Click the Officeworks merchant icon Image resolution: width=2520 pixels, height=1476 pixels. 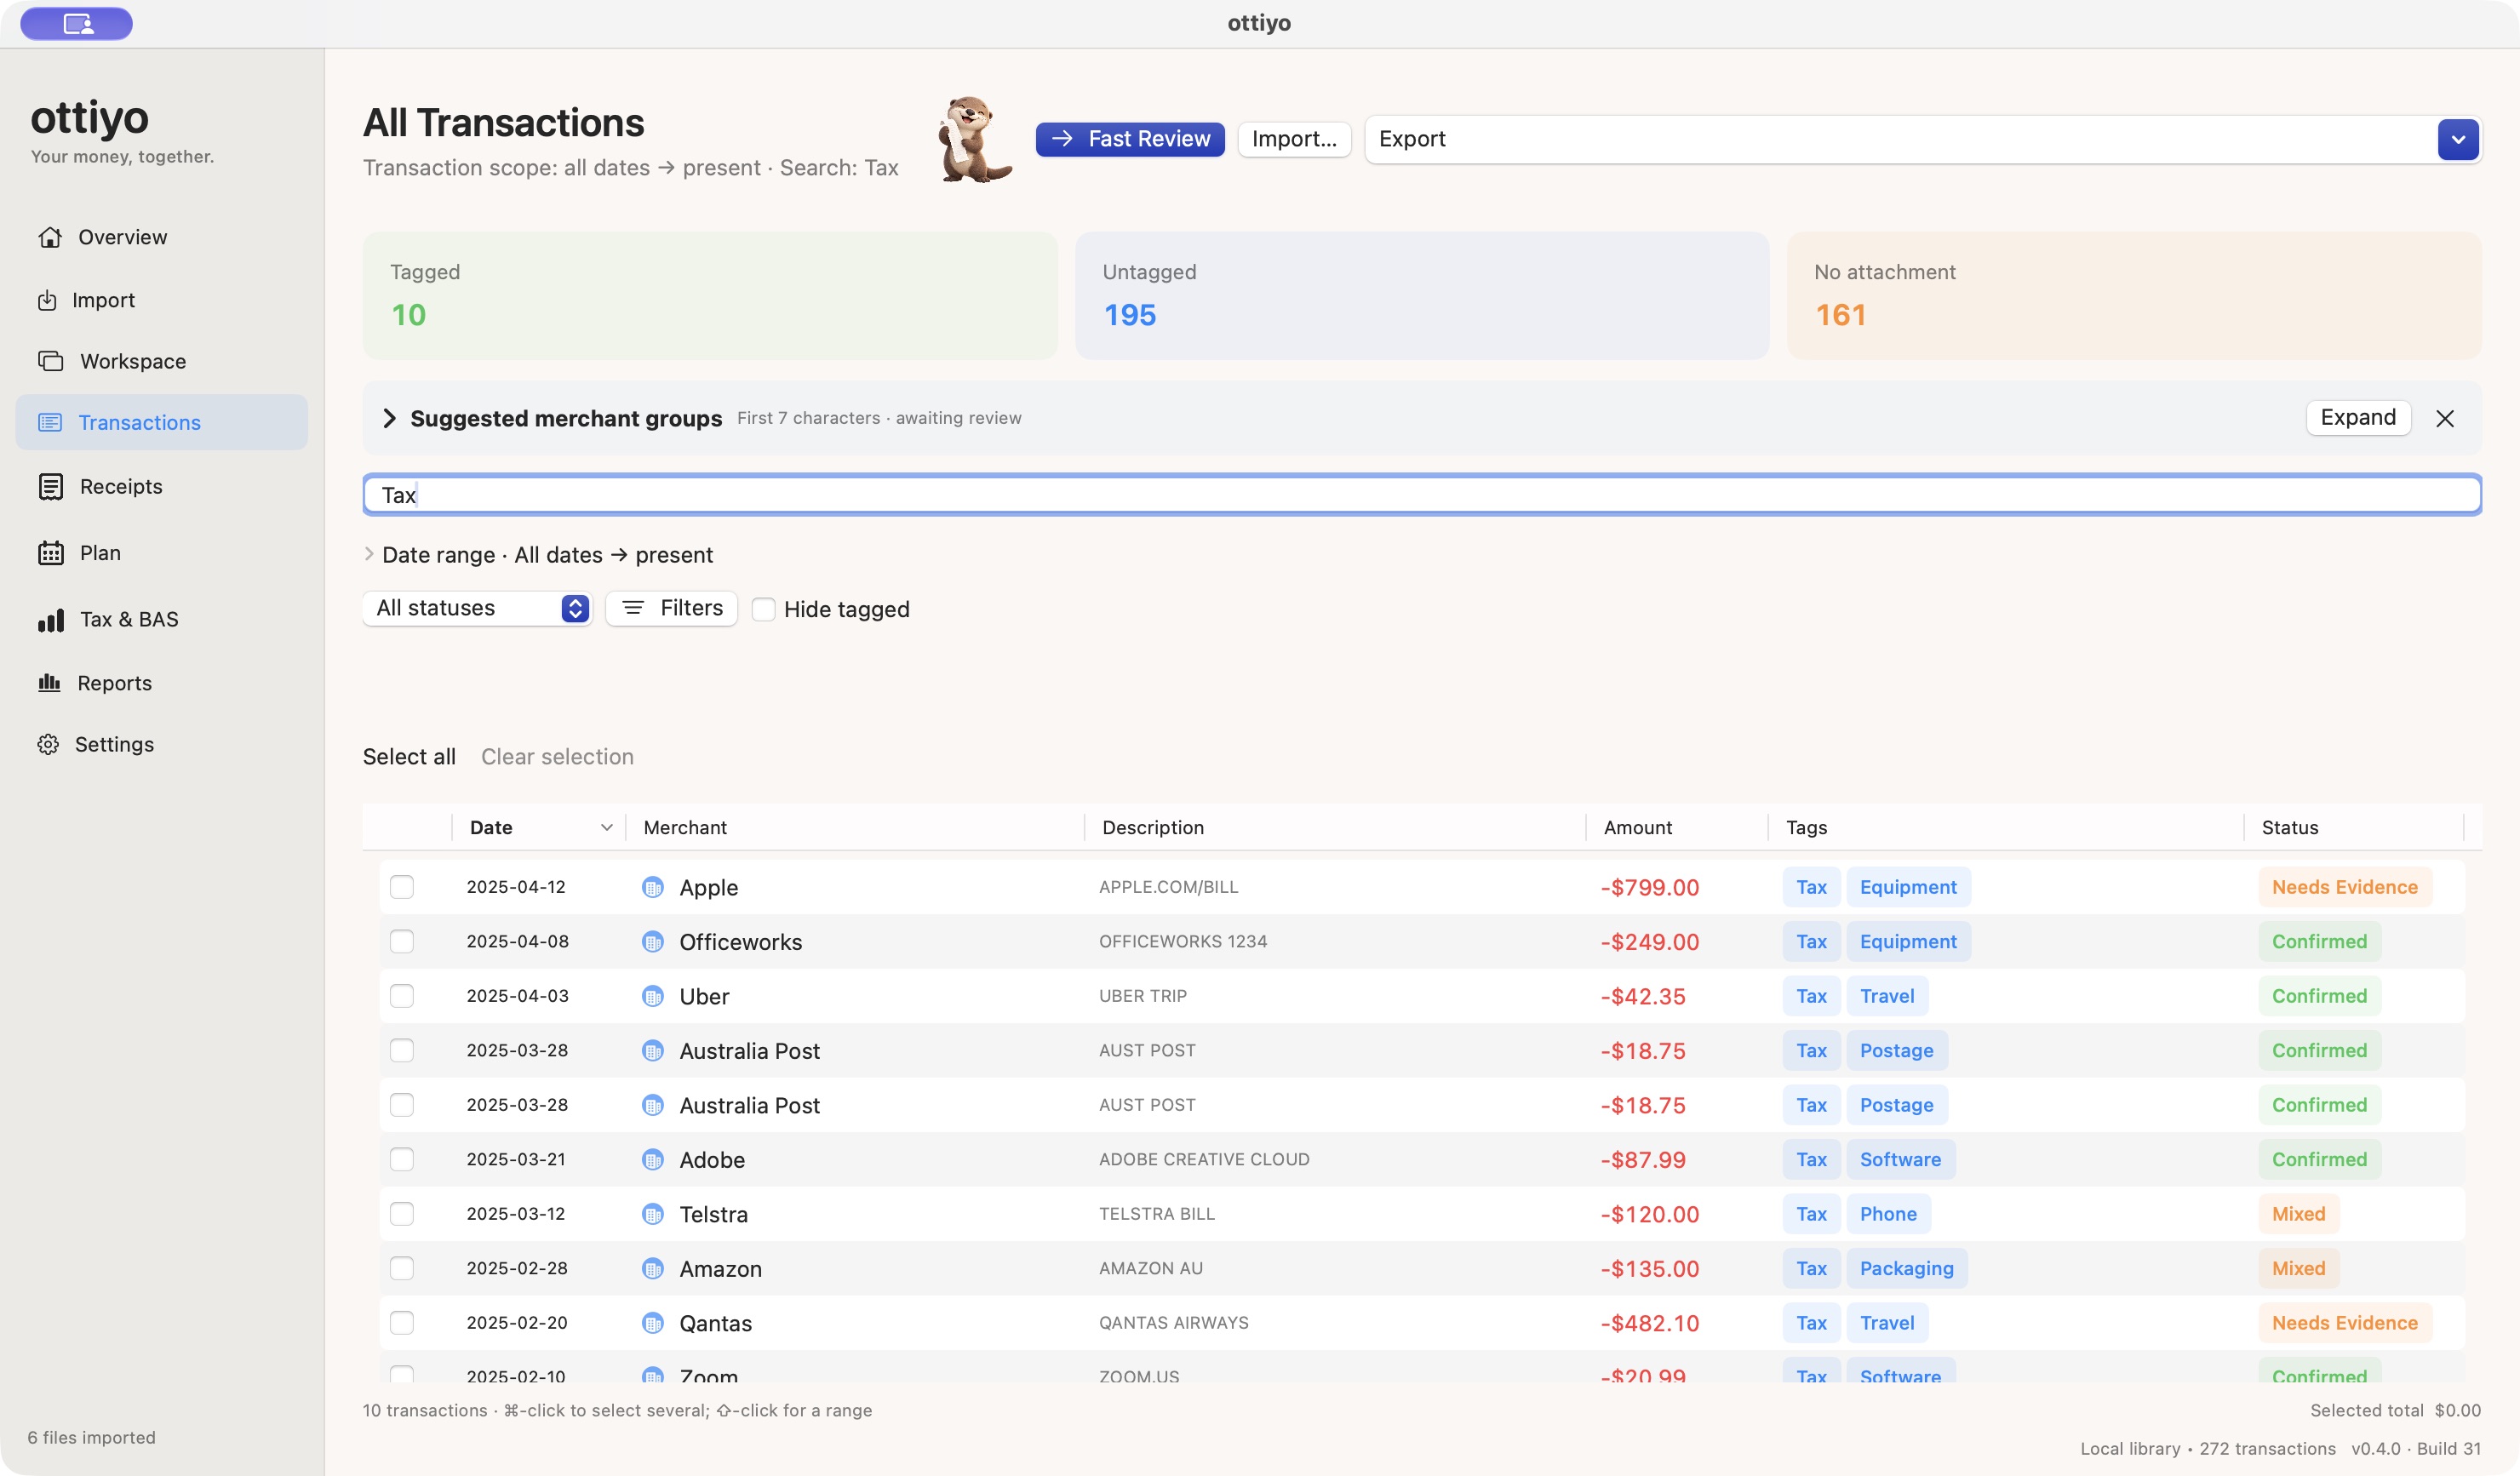653,942
